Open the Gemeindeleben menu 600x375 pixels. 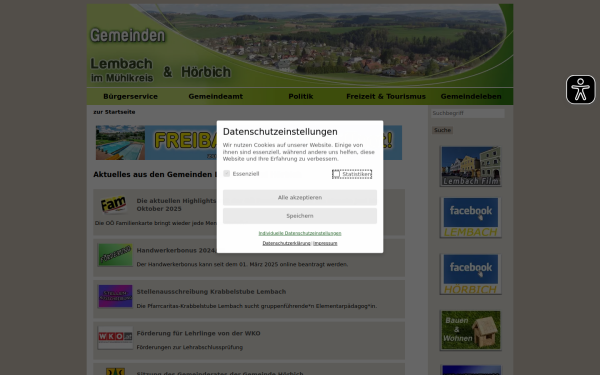pyautogui.click(x=471, y=96)
